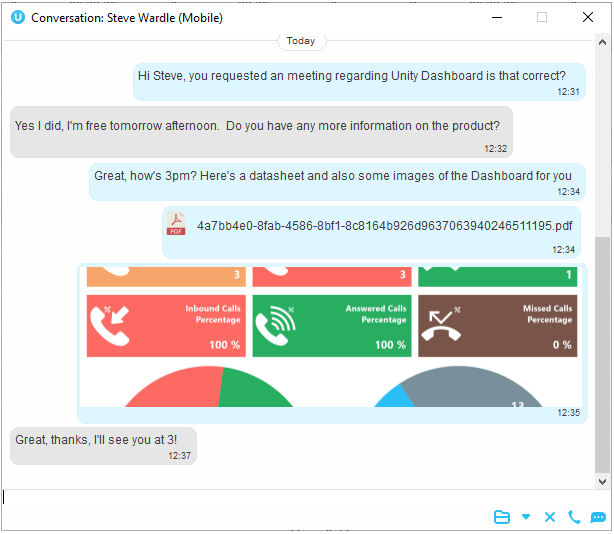
Task: Open the attached PDF datasheet filename
Action: [384, 225]
